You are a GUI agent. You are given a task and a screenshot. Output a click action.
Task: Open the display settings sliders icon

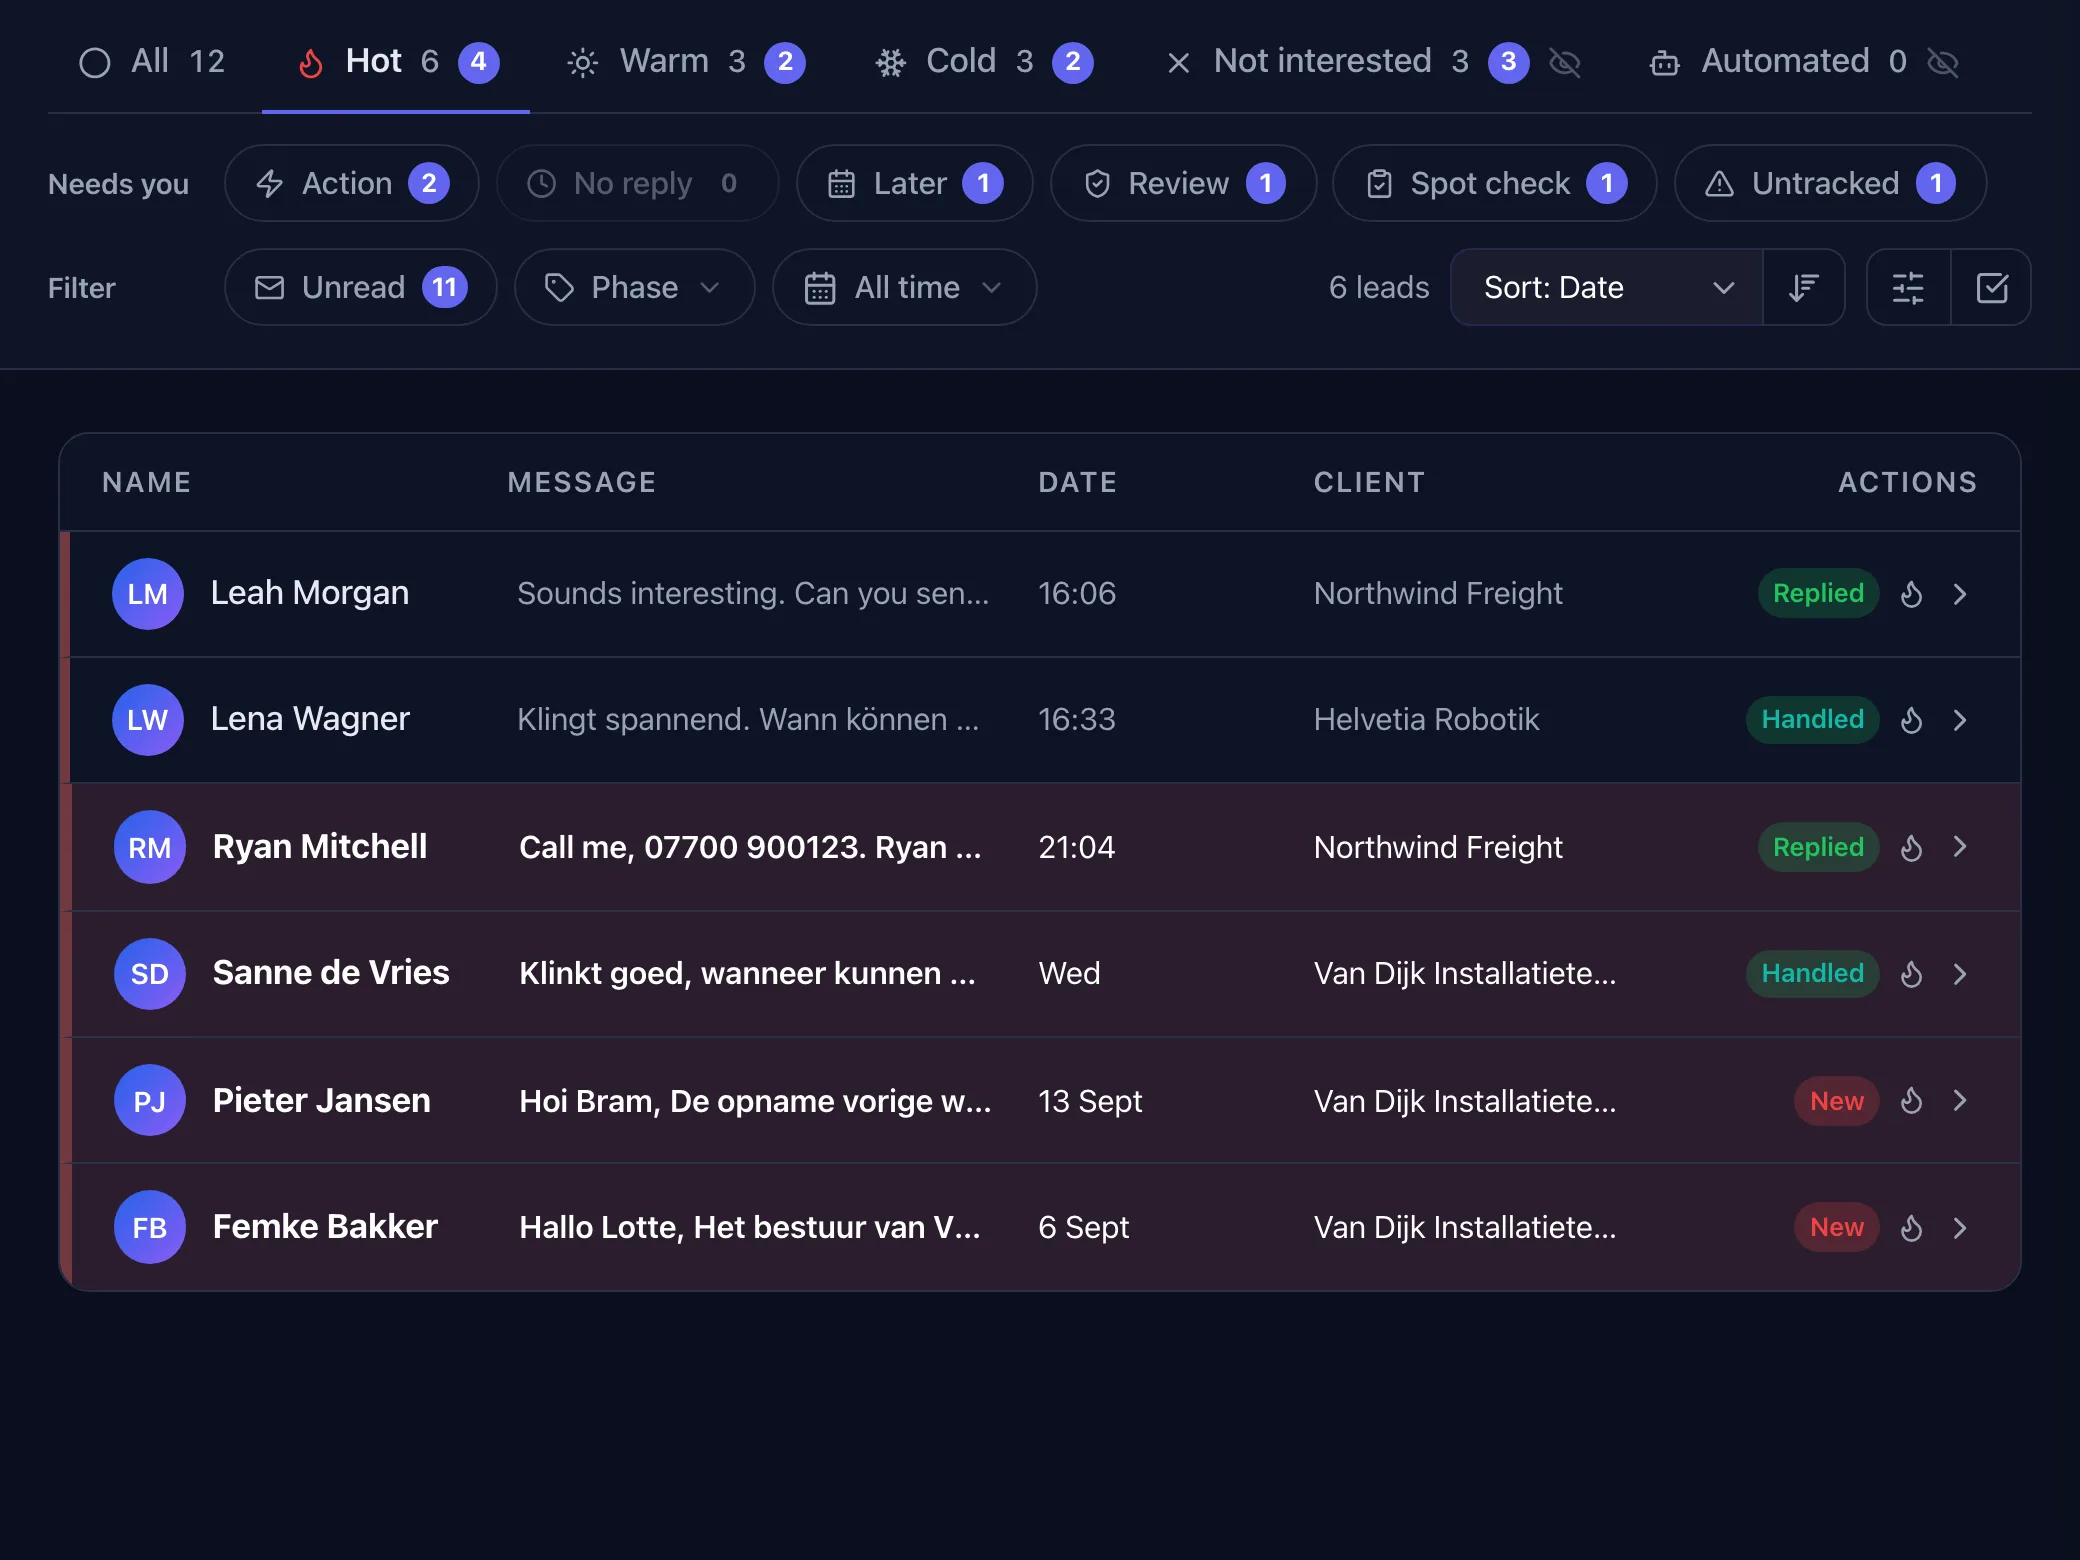tap(1908, 288)
